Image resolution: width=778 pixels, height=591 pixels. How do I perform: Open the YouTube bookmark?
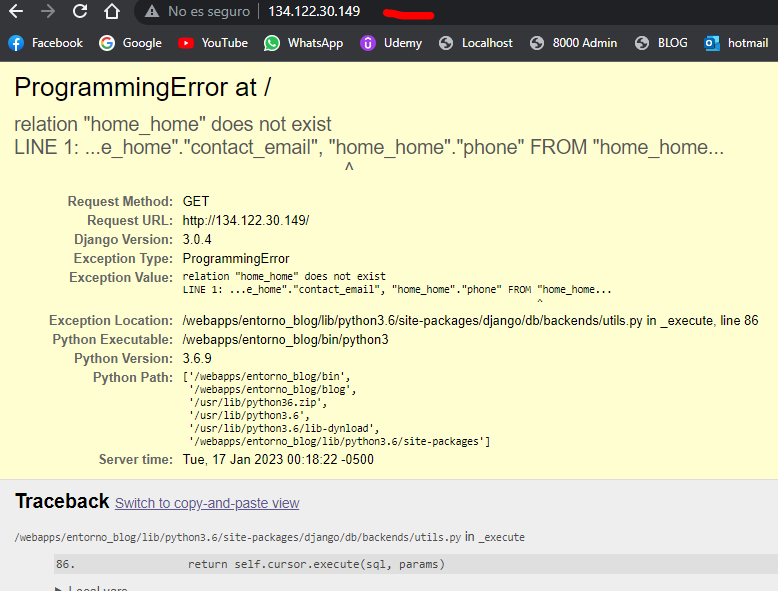pos(213,43)
